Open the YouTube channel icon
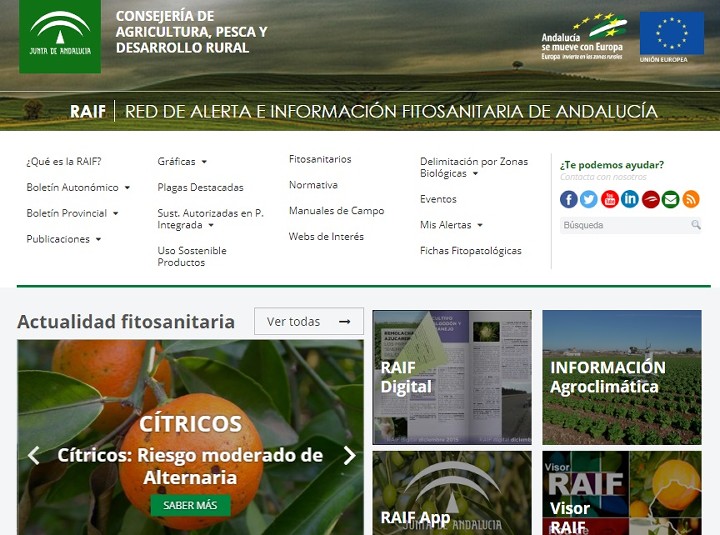This screenshot has width=720, height=535. 609,199
